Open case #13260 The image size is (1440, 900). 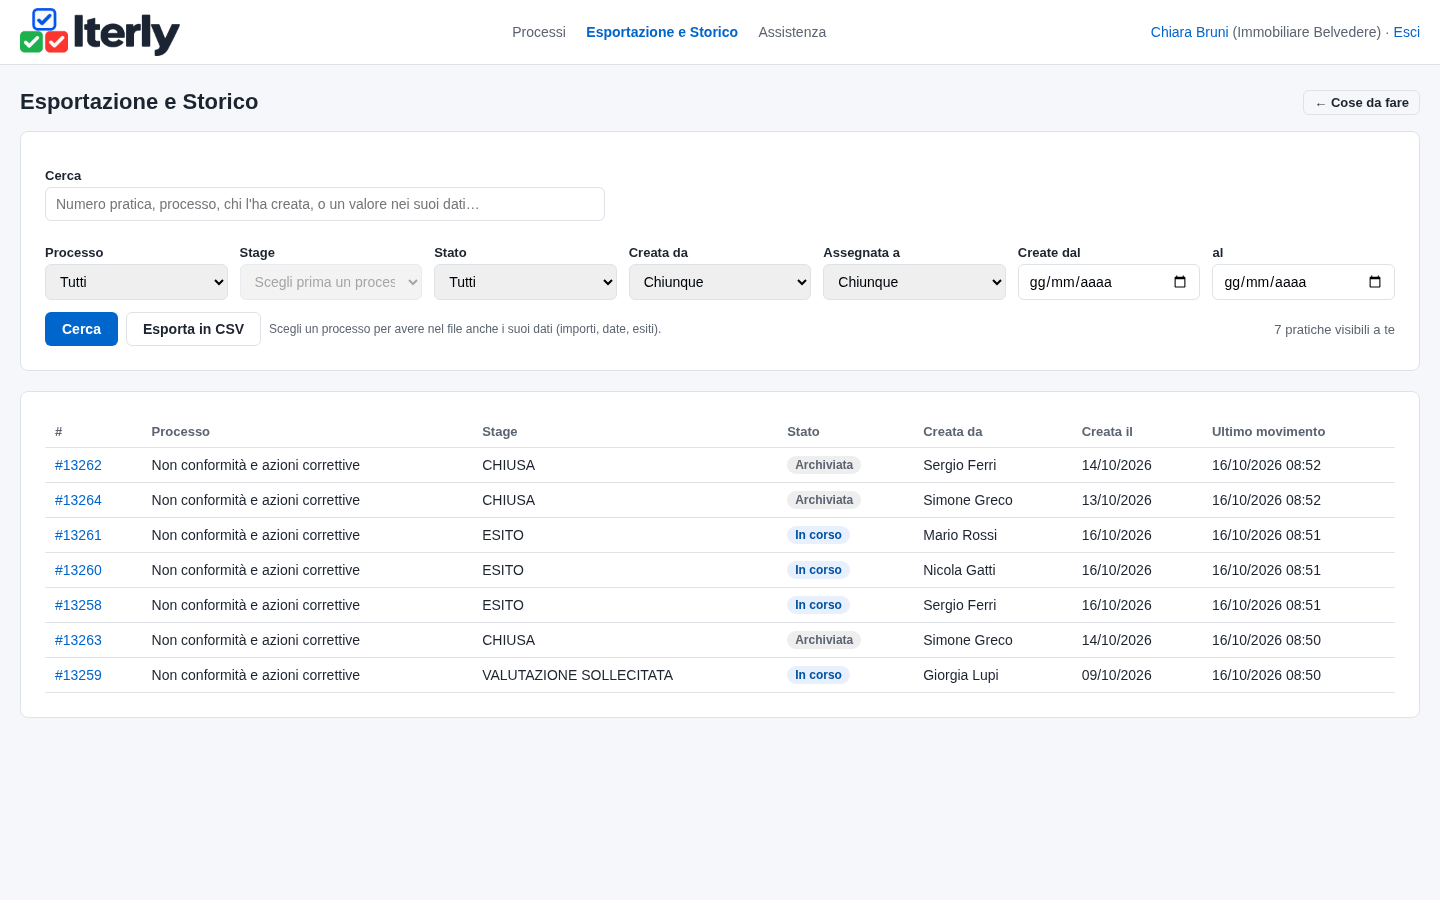tap(78, 570)
